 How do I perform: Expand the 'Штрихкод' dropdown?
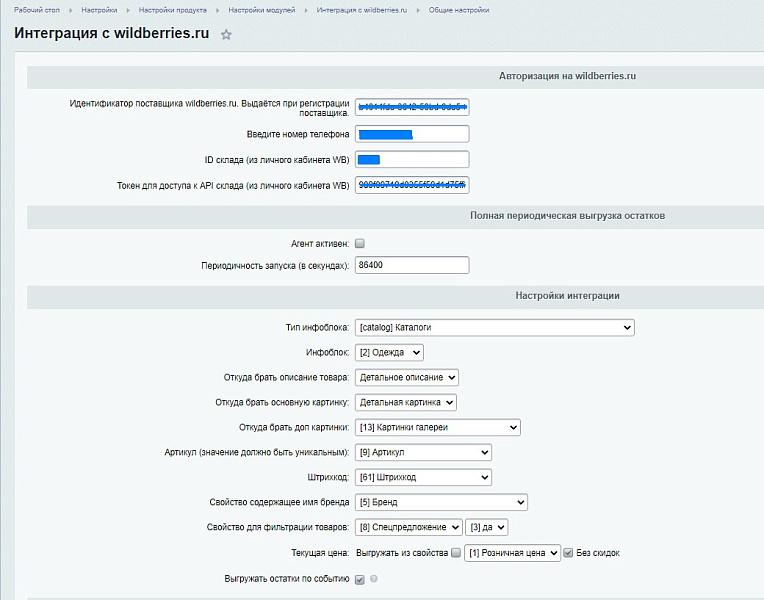pos(423,477)
